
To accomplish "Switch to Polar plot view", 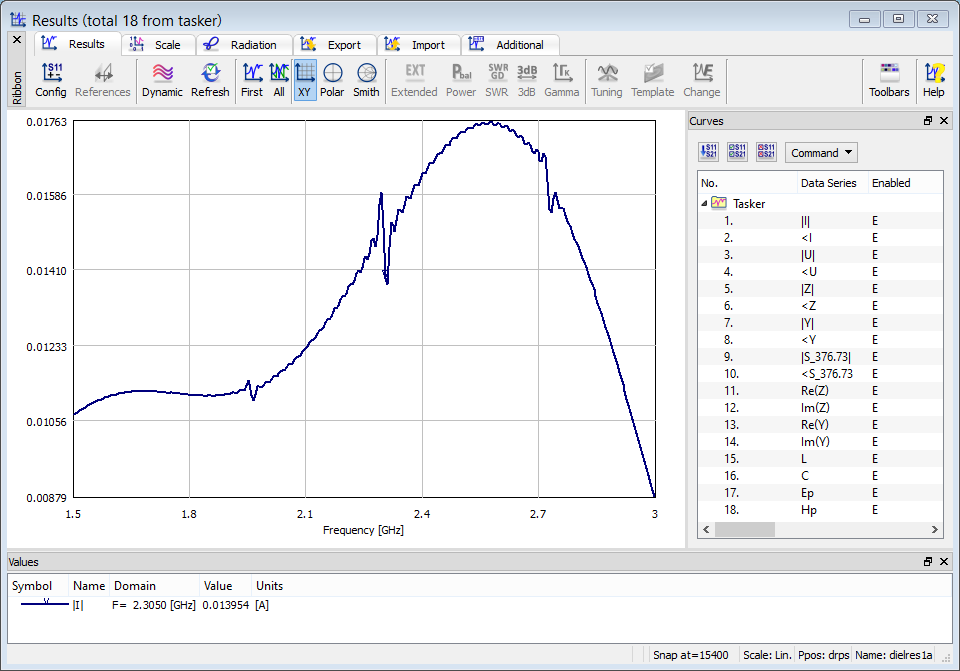I will pyautogui.click(x=332, y=80).
